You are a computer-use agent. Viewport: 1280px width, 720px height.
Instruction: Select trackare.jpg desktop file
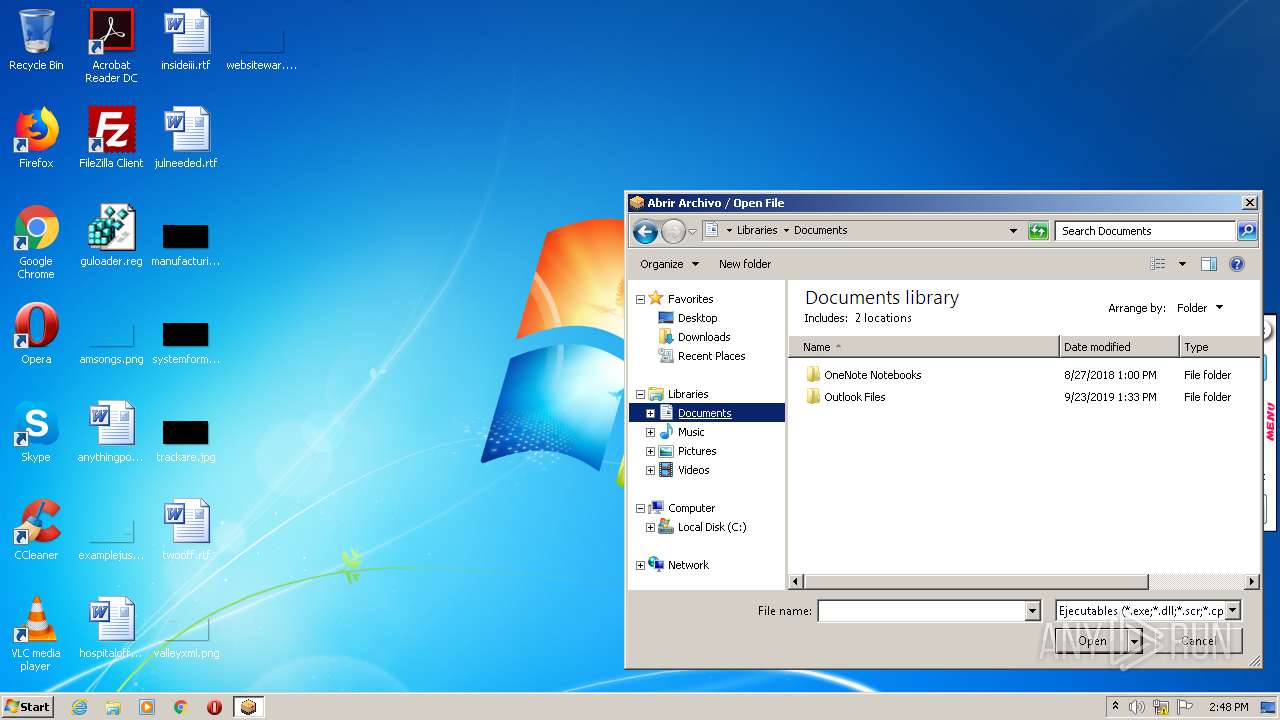[186, 438]
